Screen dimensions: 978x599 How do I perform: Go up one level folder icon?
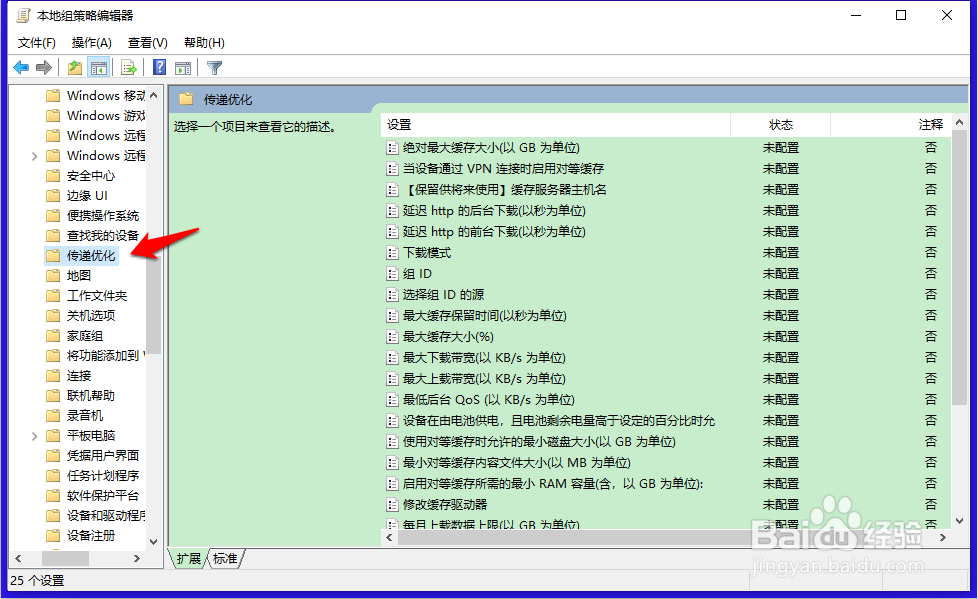tap(75, 67)
